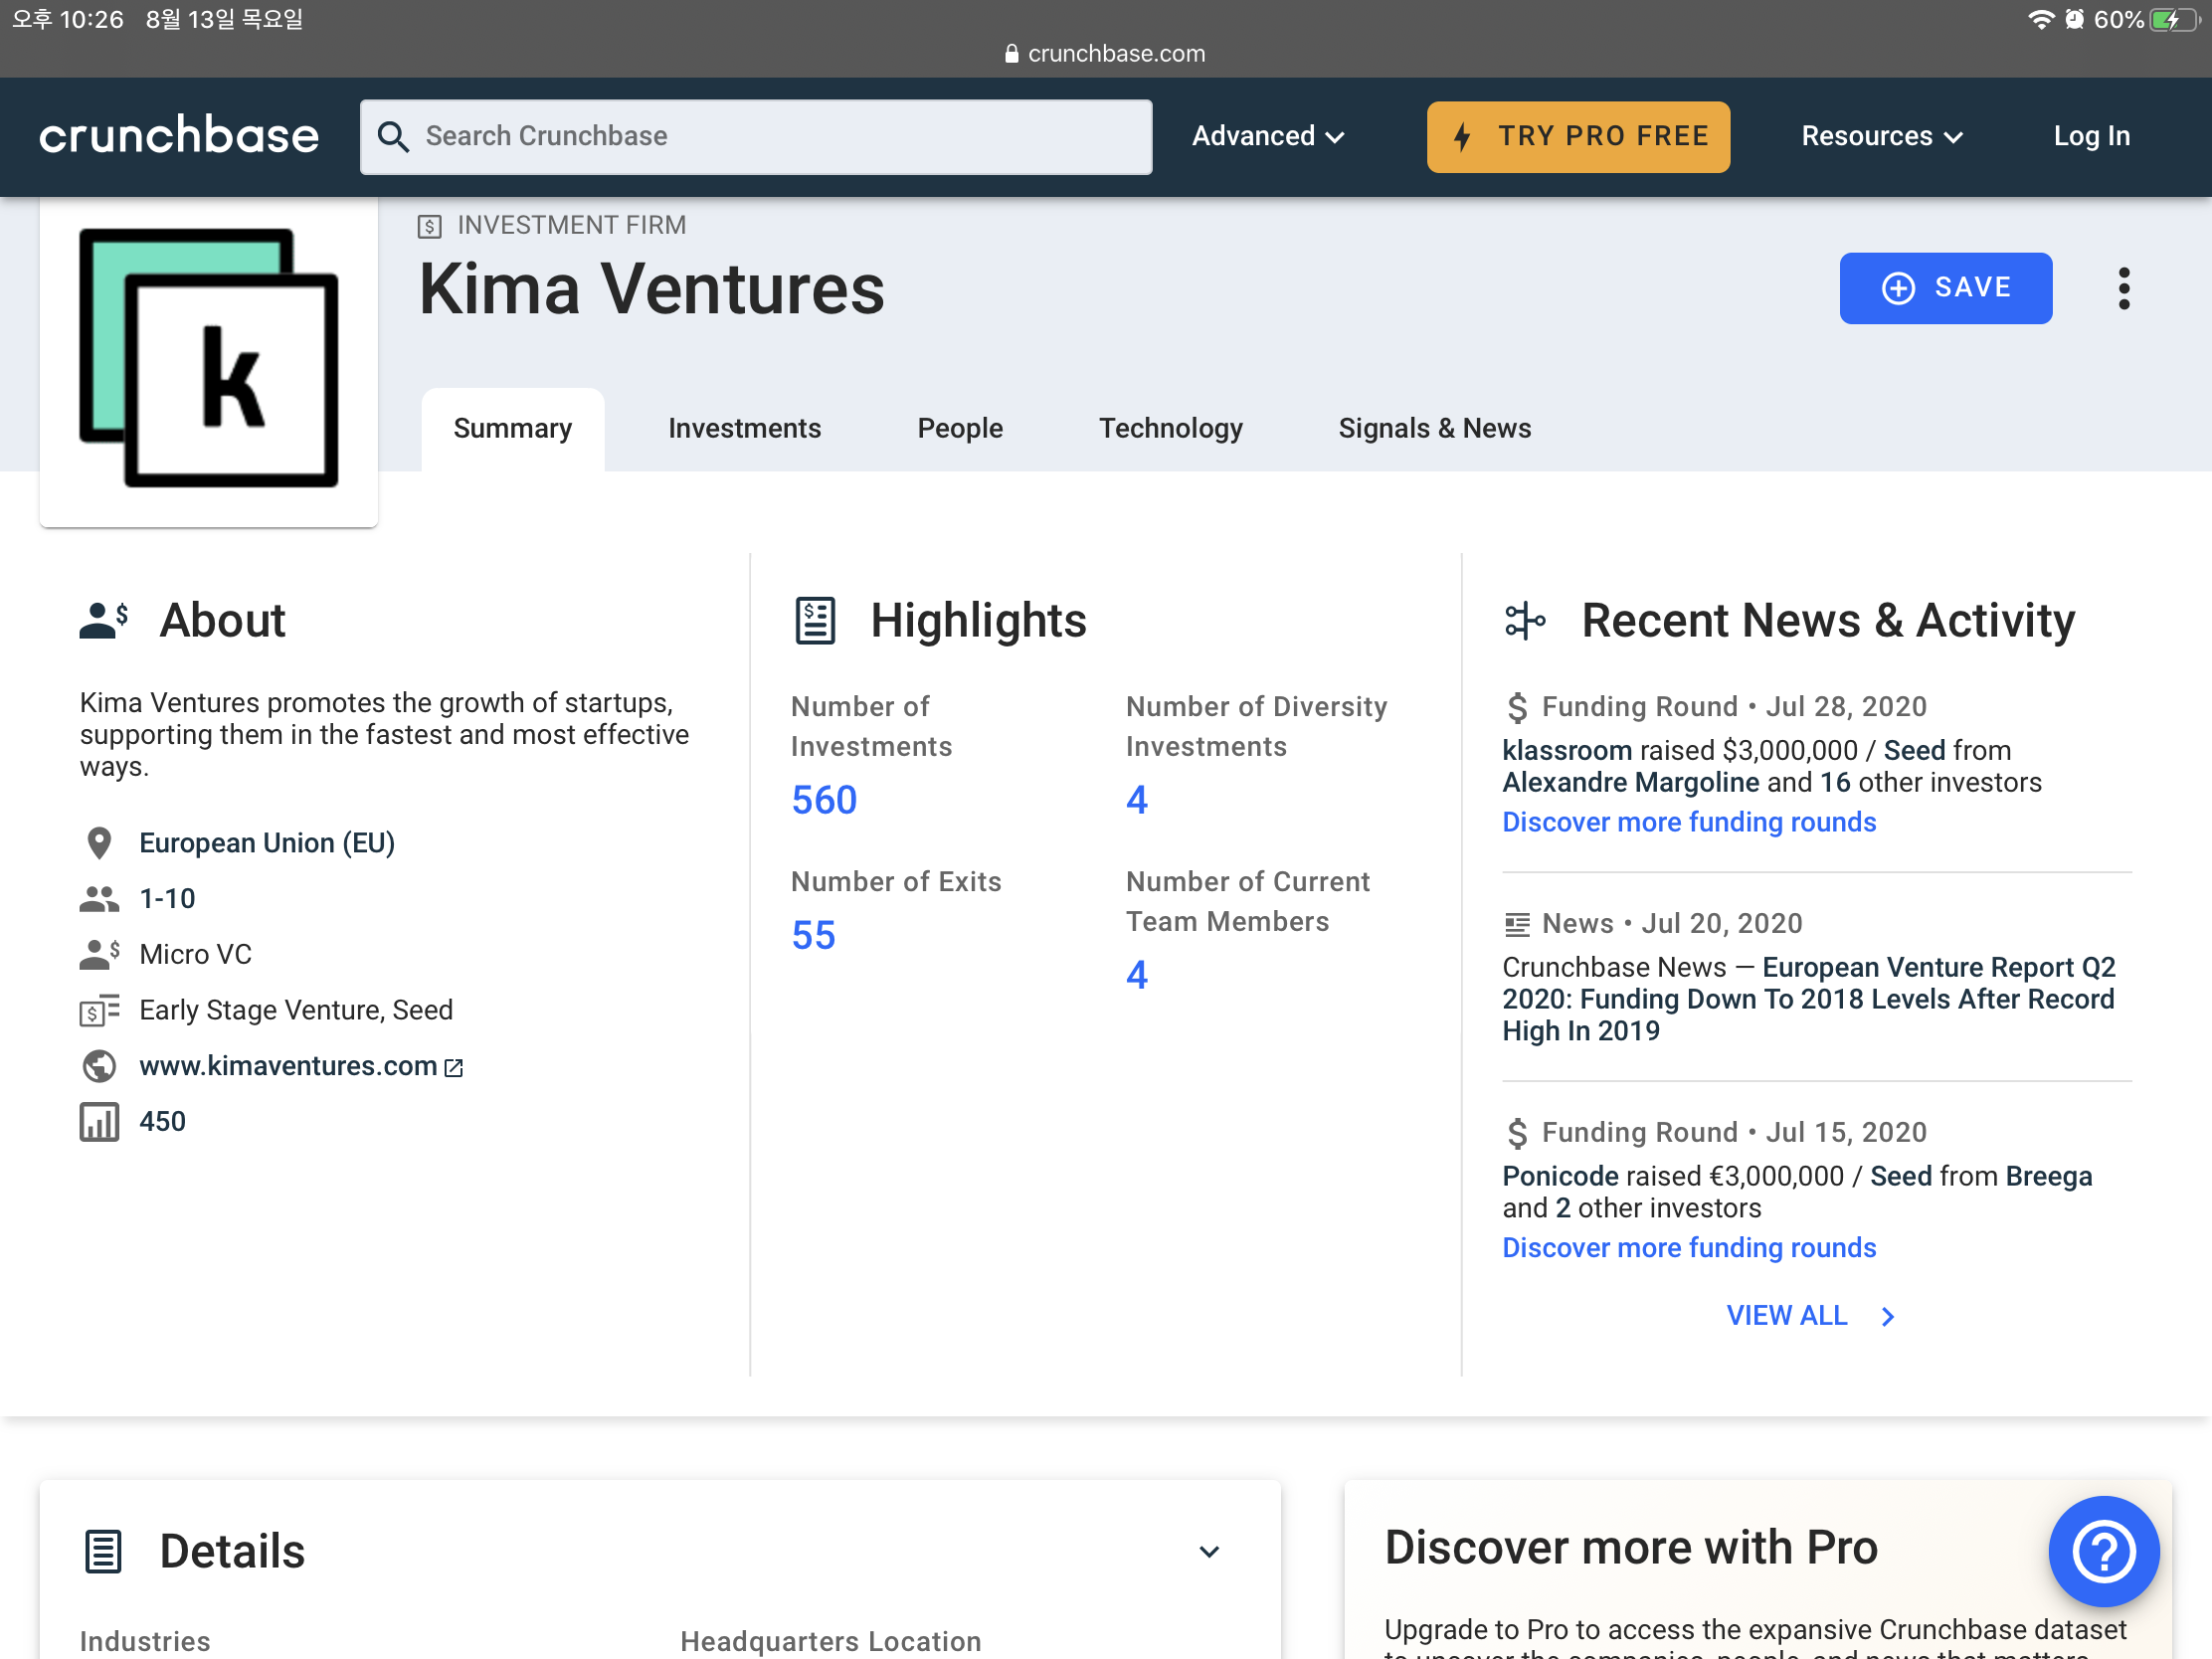Click the external link icon after kimaventures.com

point(454,1068)
